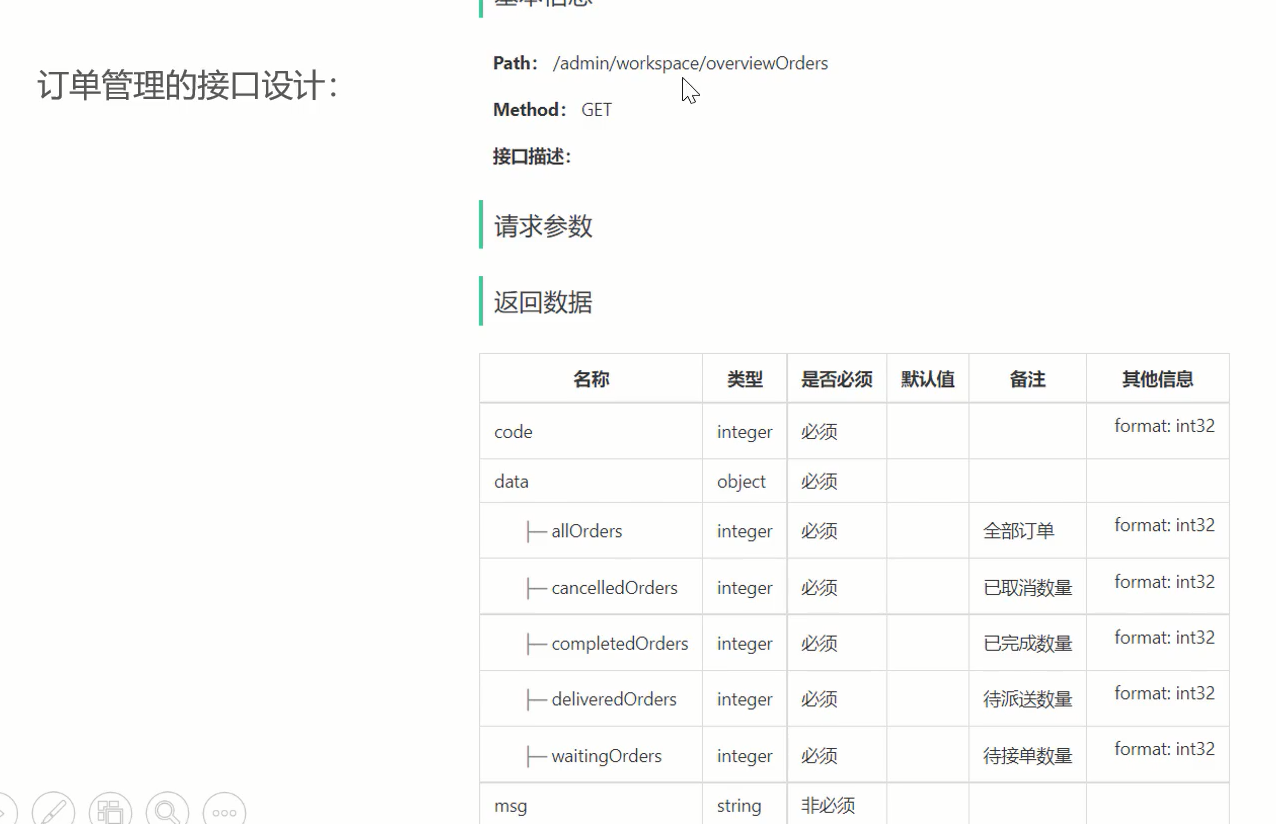Select the 类型 column header
The image size is (1276, 824).
744,378
